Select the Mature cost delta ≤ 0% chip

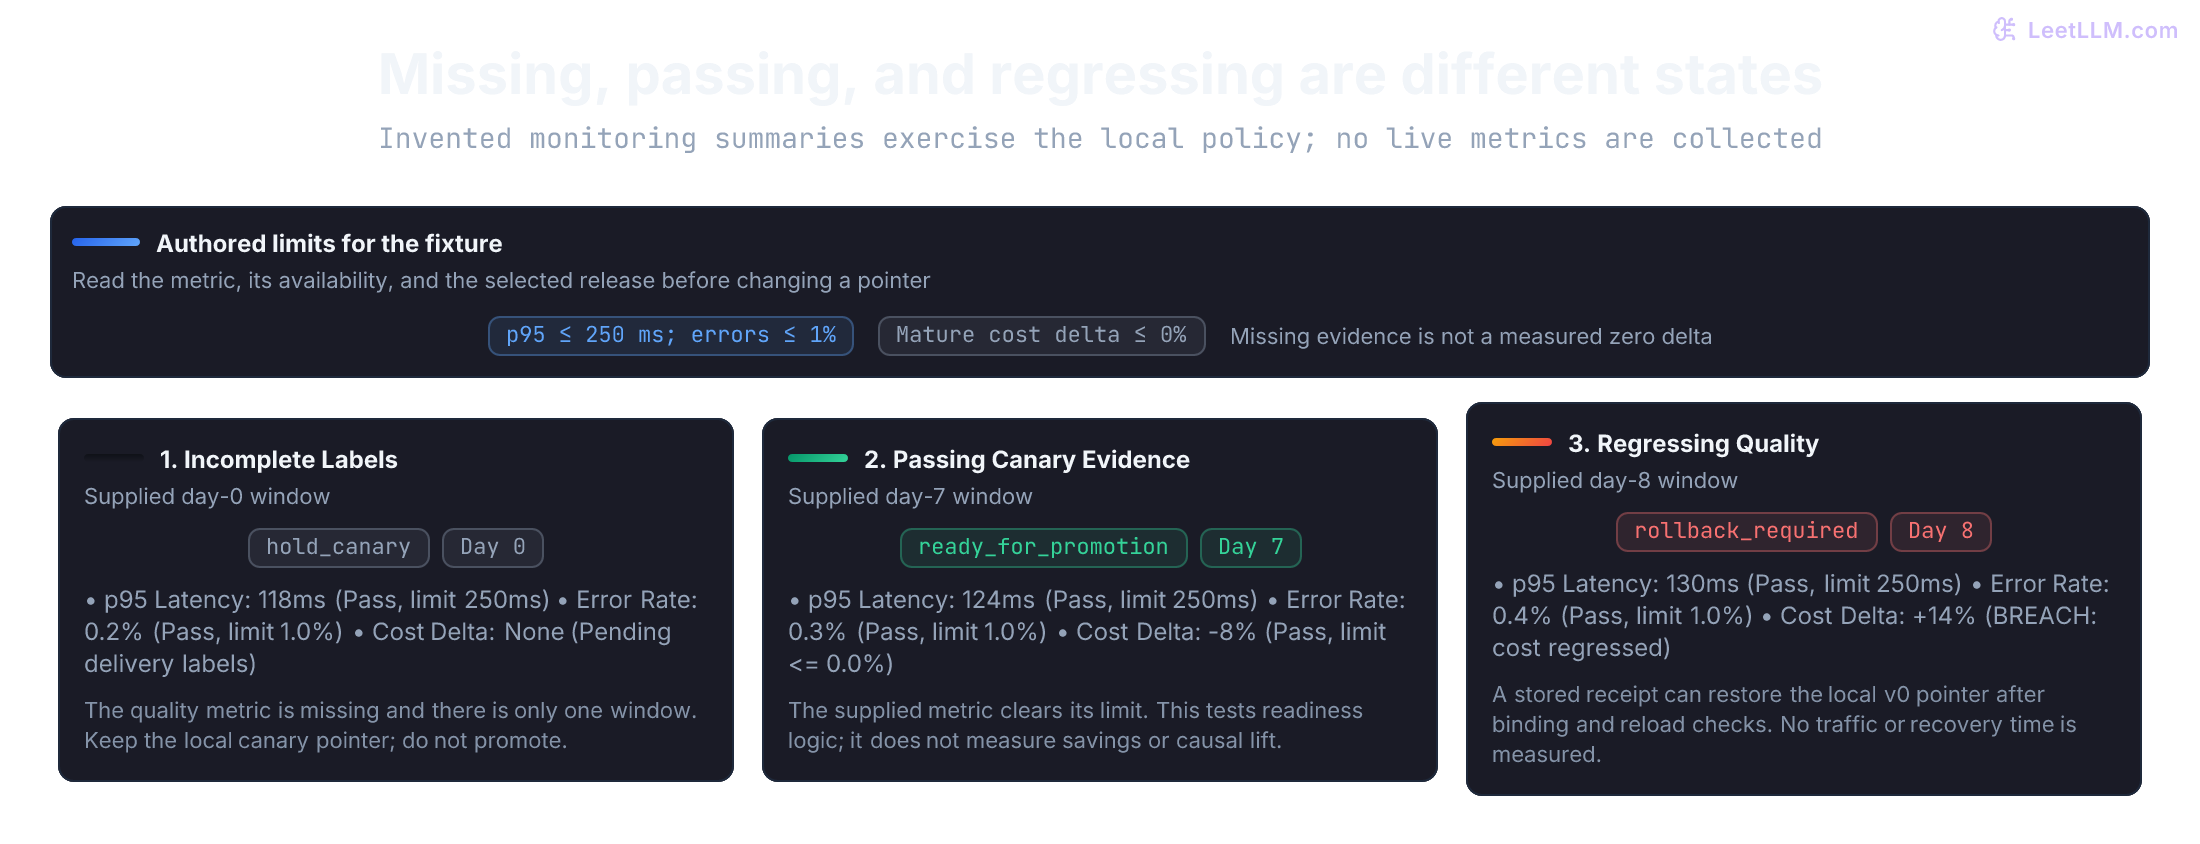[x=1041, y=336]
